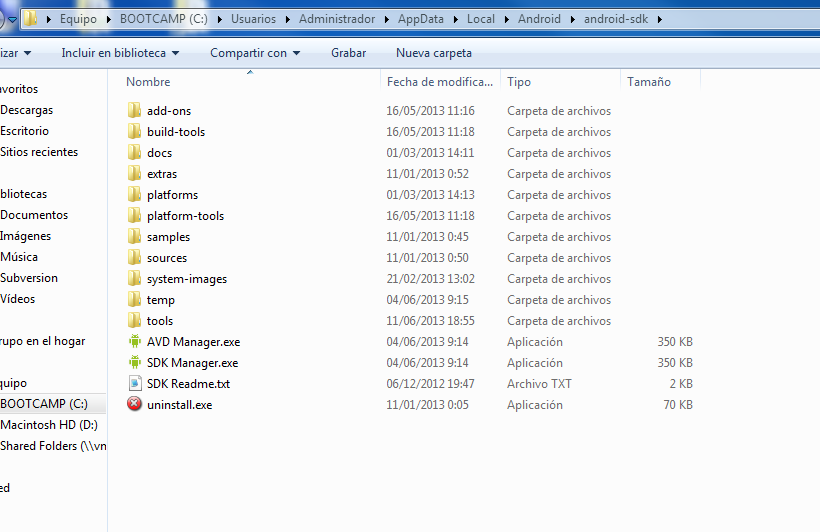Create Nueva carpeta
Viewport: 820px width, 532px height.
pyautogui.click(x=434, y=53)
